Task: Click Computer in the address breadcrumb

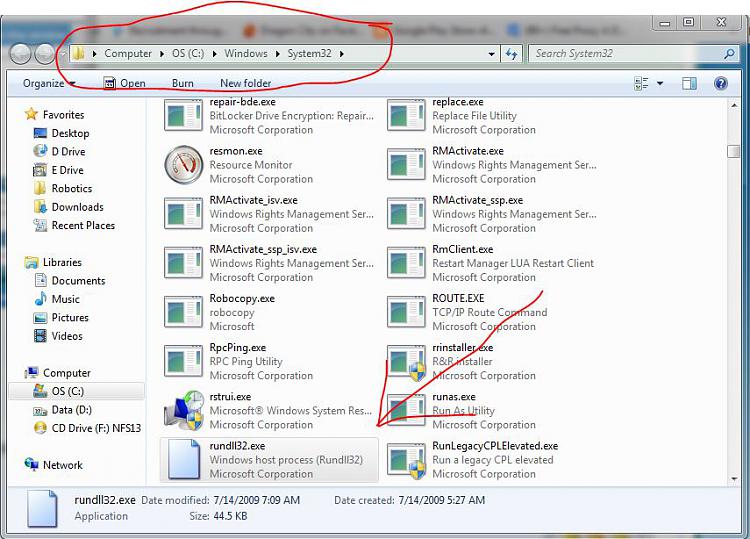Action: pos(128,54)
